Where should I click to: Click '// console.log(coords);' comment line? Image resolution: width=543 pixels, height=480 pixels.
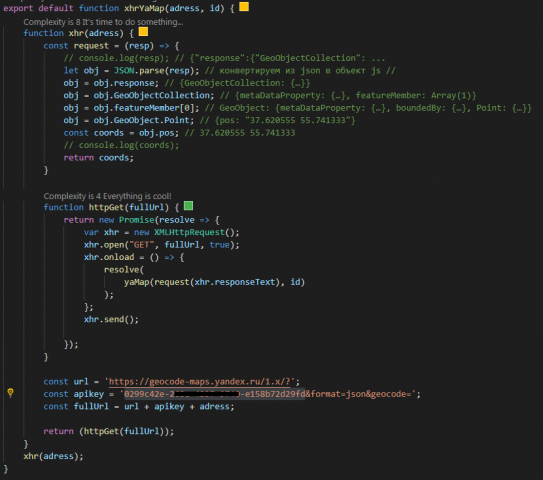[121, 145]
